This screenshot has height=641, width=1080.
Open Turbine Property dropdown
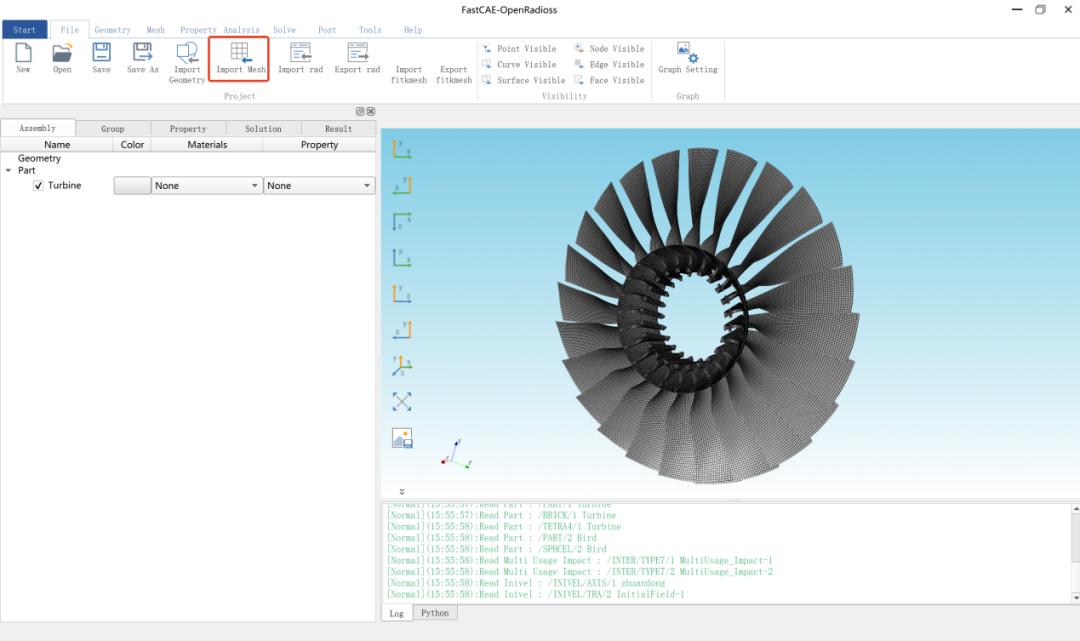pyautogui.click(x=319, y=186)
